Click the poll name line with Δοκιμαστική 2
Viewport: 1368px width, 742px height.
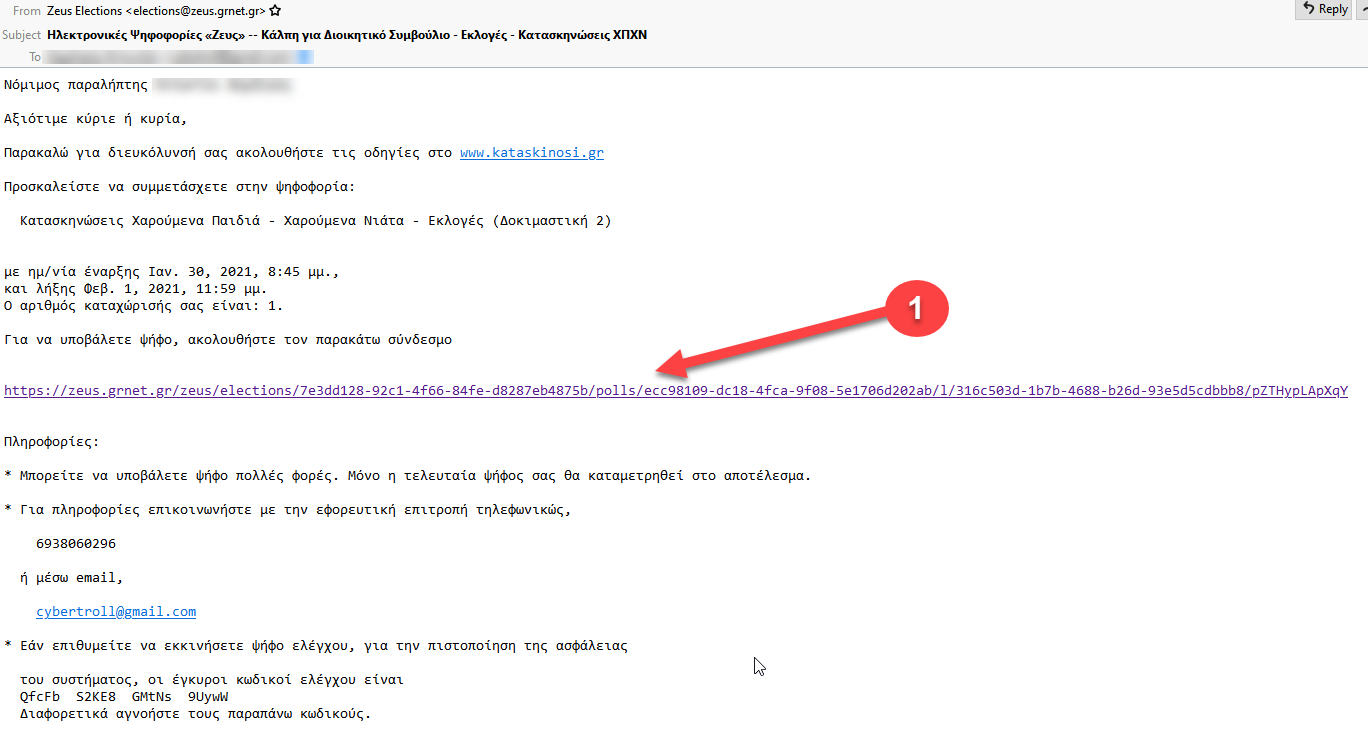click(315, 221)
